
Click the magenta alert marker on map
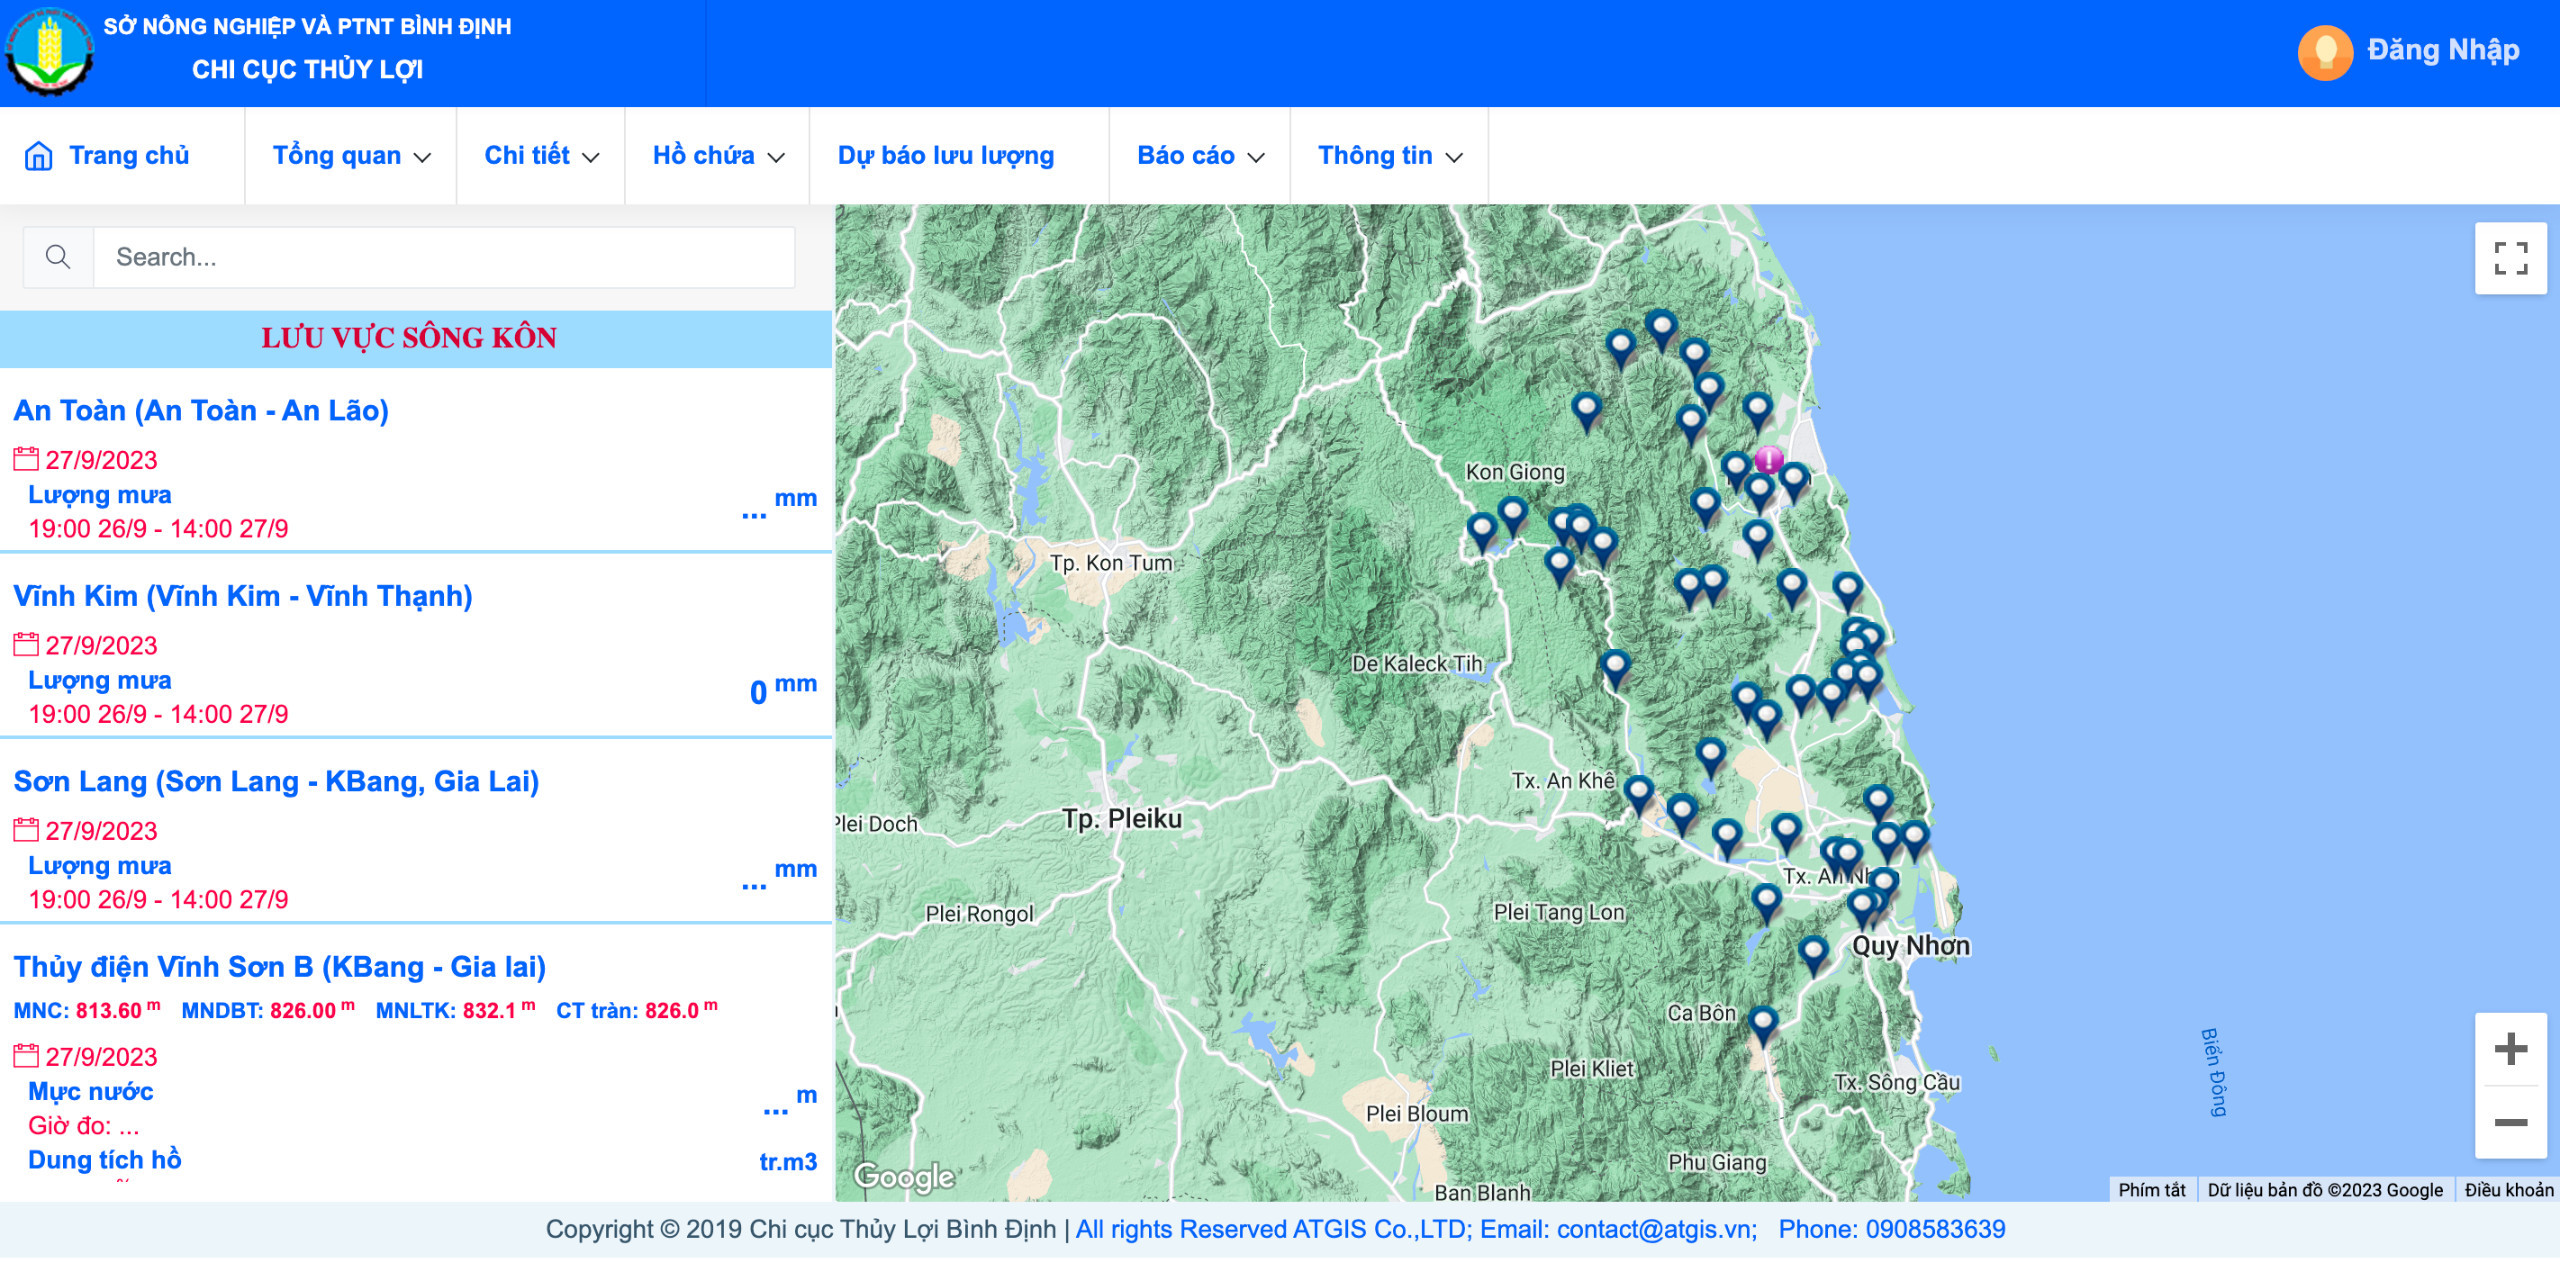[1768, 460]
